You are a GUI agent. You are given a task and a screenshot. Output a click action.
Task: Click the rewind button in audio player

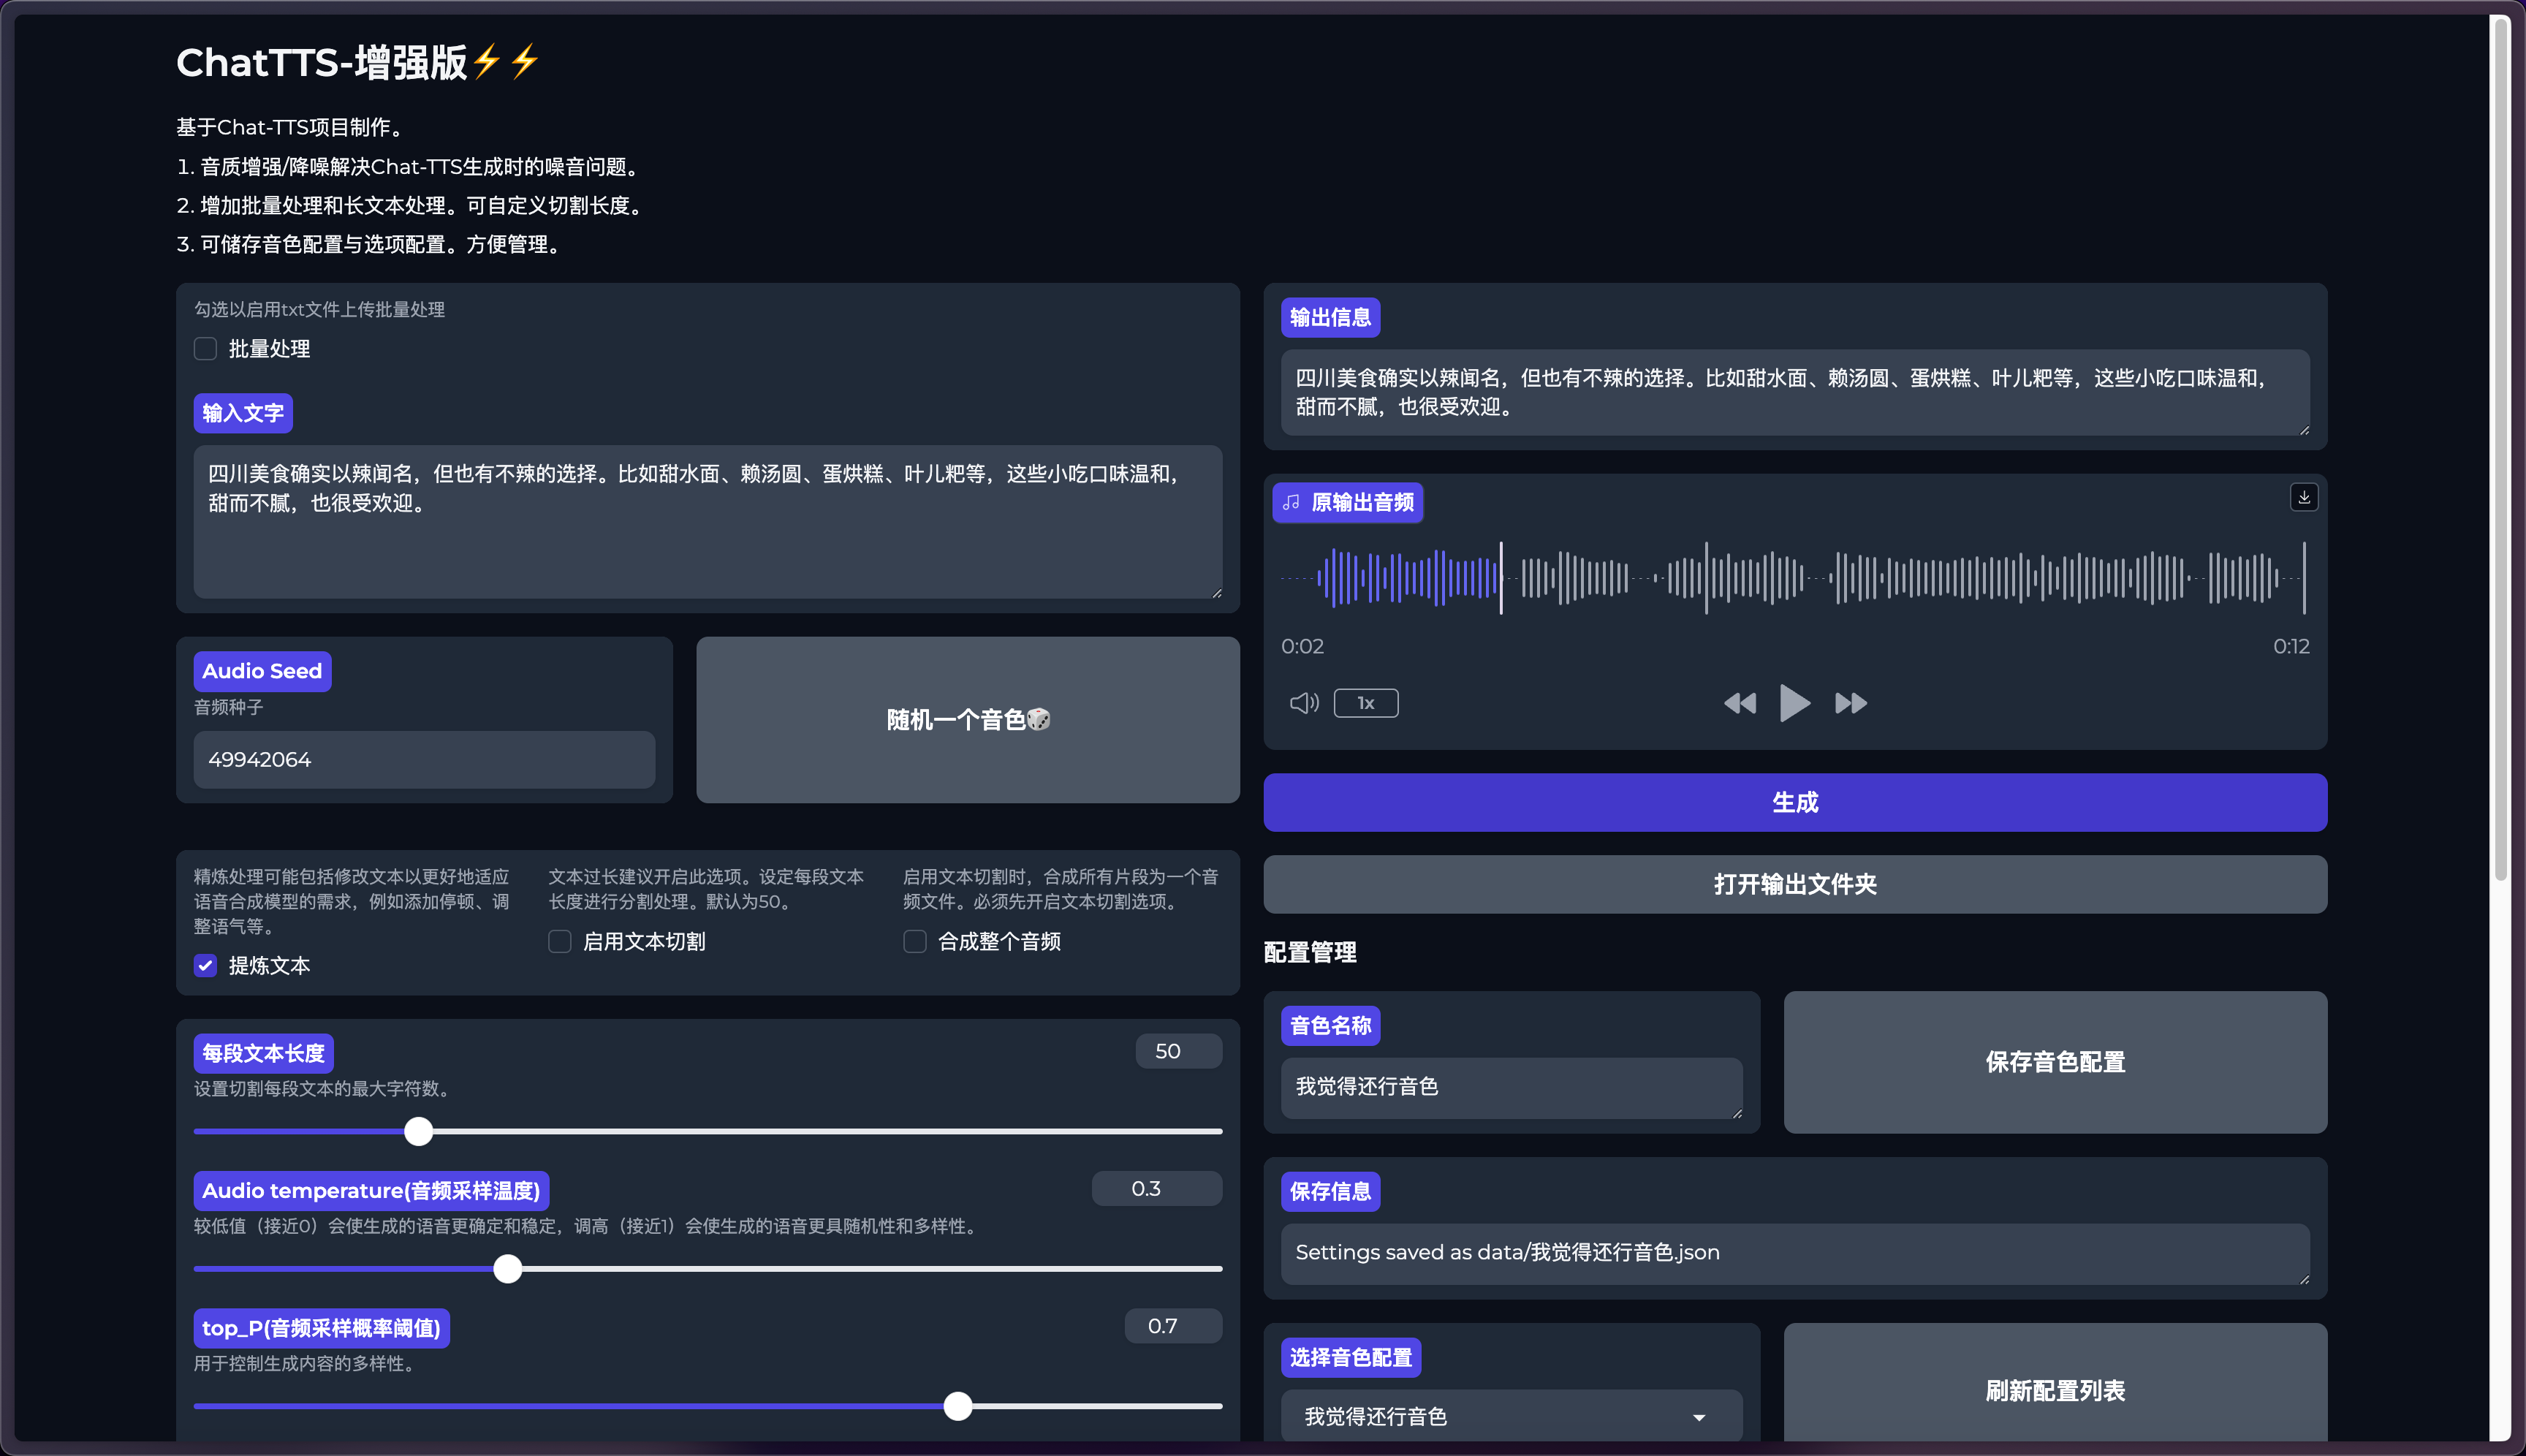pos(1739,703)
